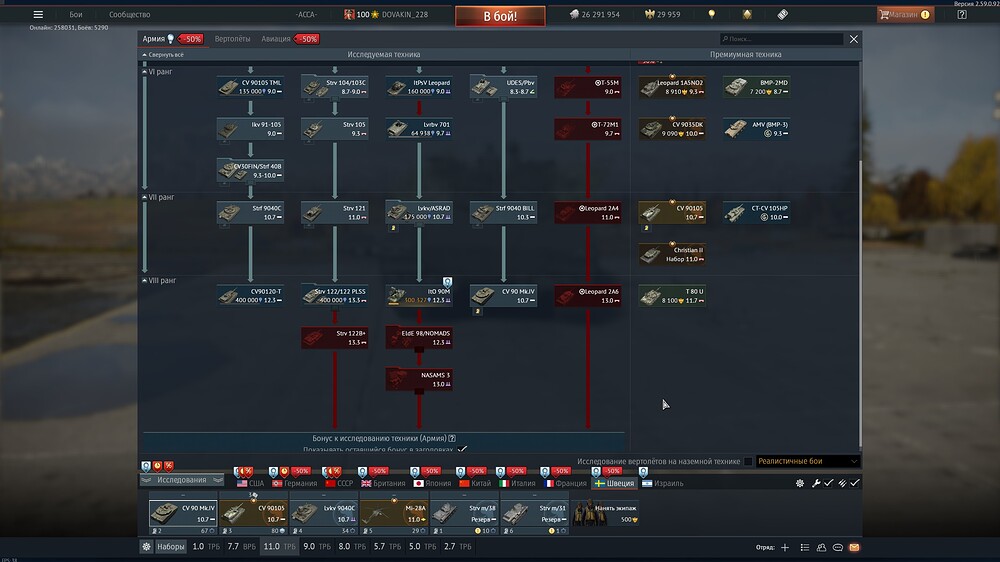This screenshot has width=1000, height=562.
Task: Select the ItPsV Leopard vehicle card
Action: point(418,87)
